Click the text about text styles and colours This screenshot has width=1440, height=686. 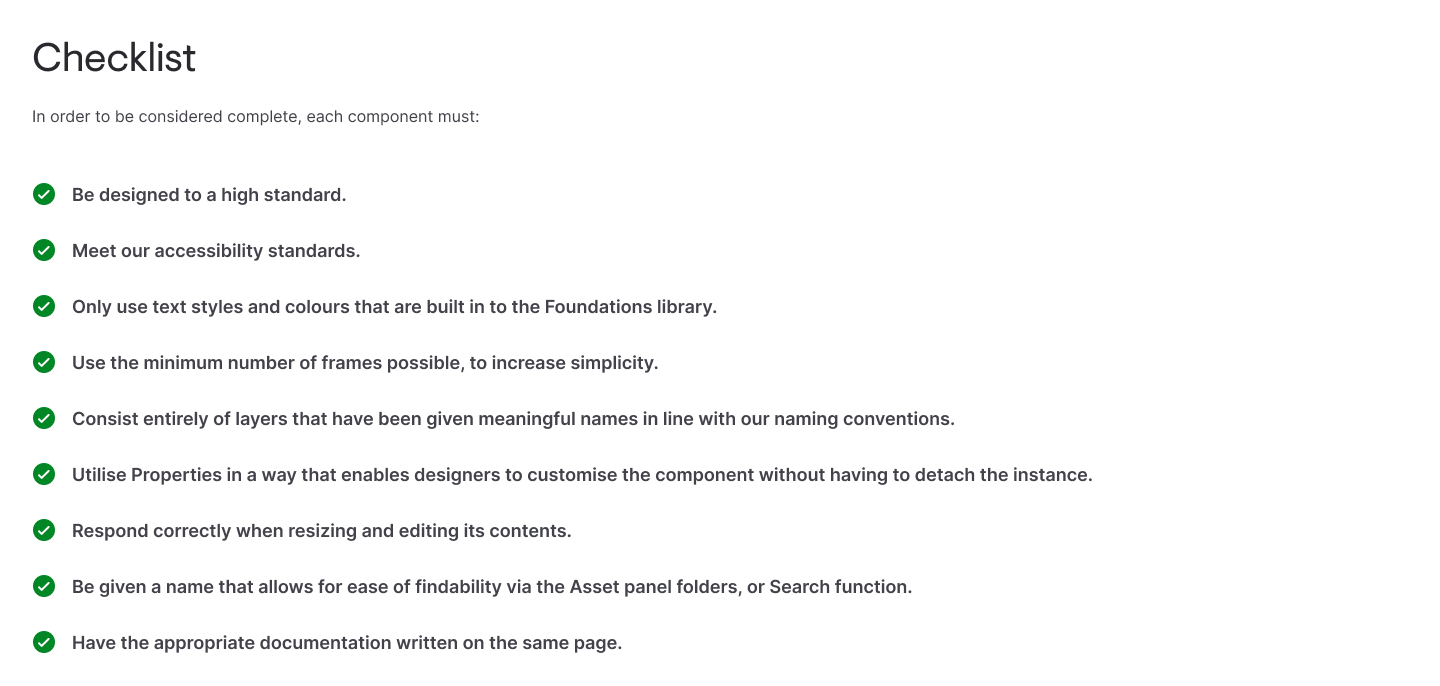coord(394,307)
